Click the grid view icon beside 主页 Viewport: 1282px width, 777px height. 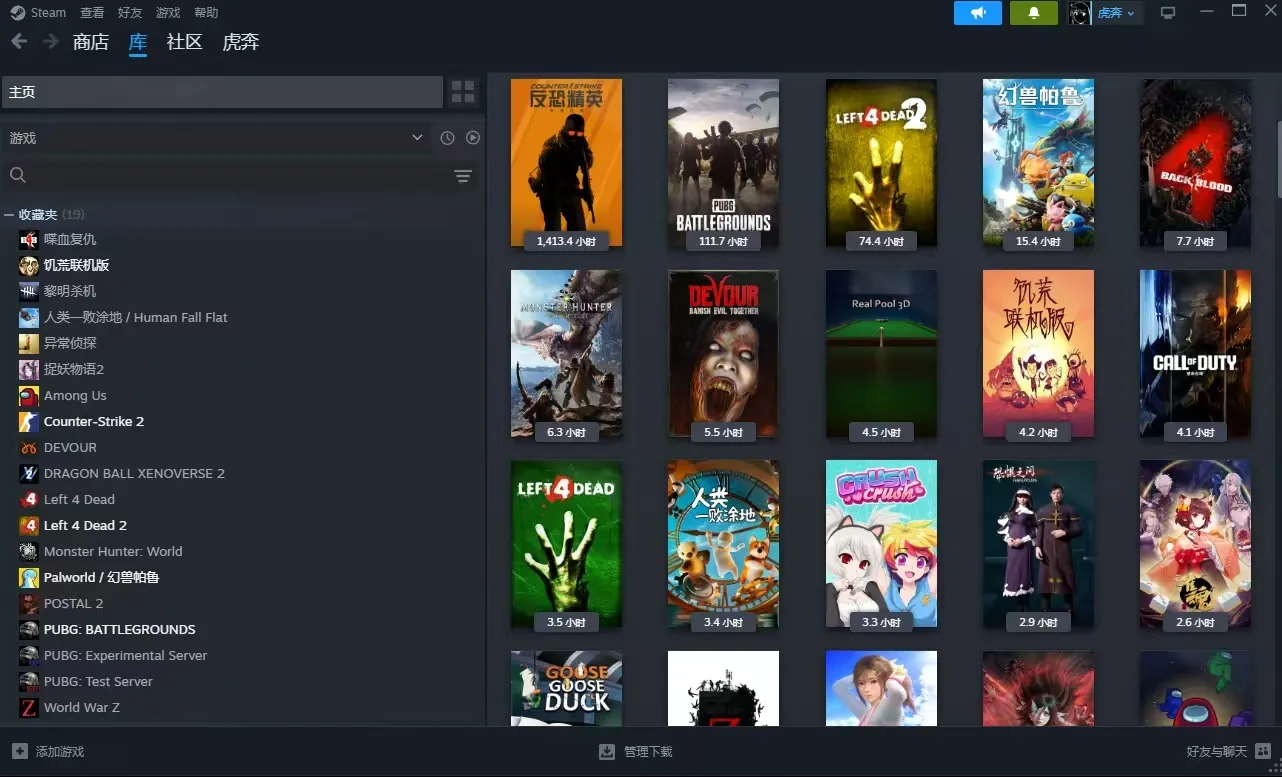tap(463, 92)
